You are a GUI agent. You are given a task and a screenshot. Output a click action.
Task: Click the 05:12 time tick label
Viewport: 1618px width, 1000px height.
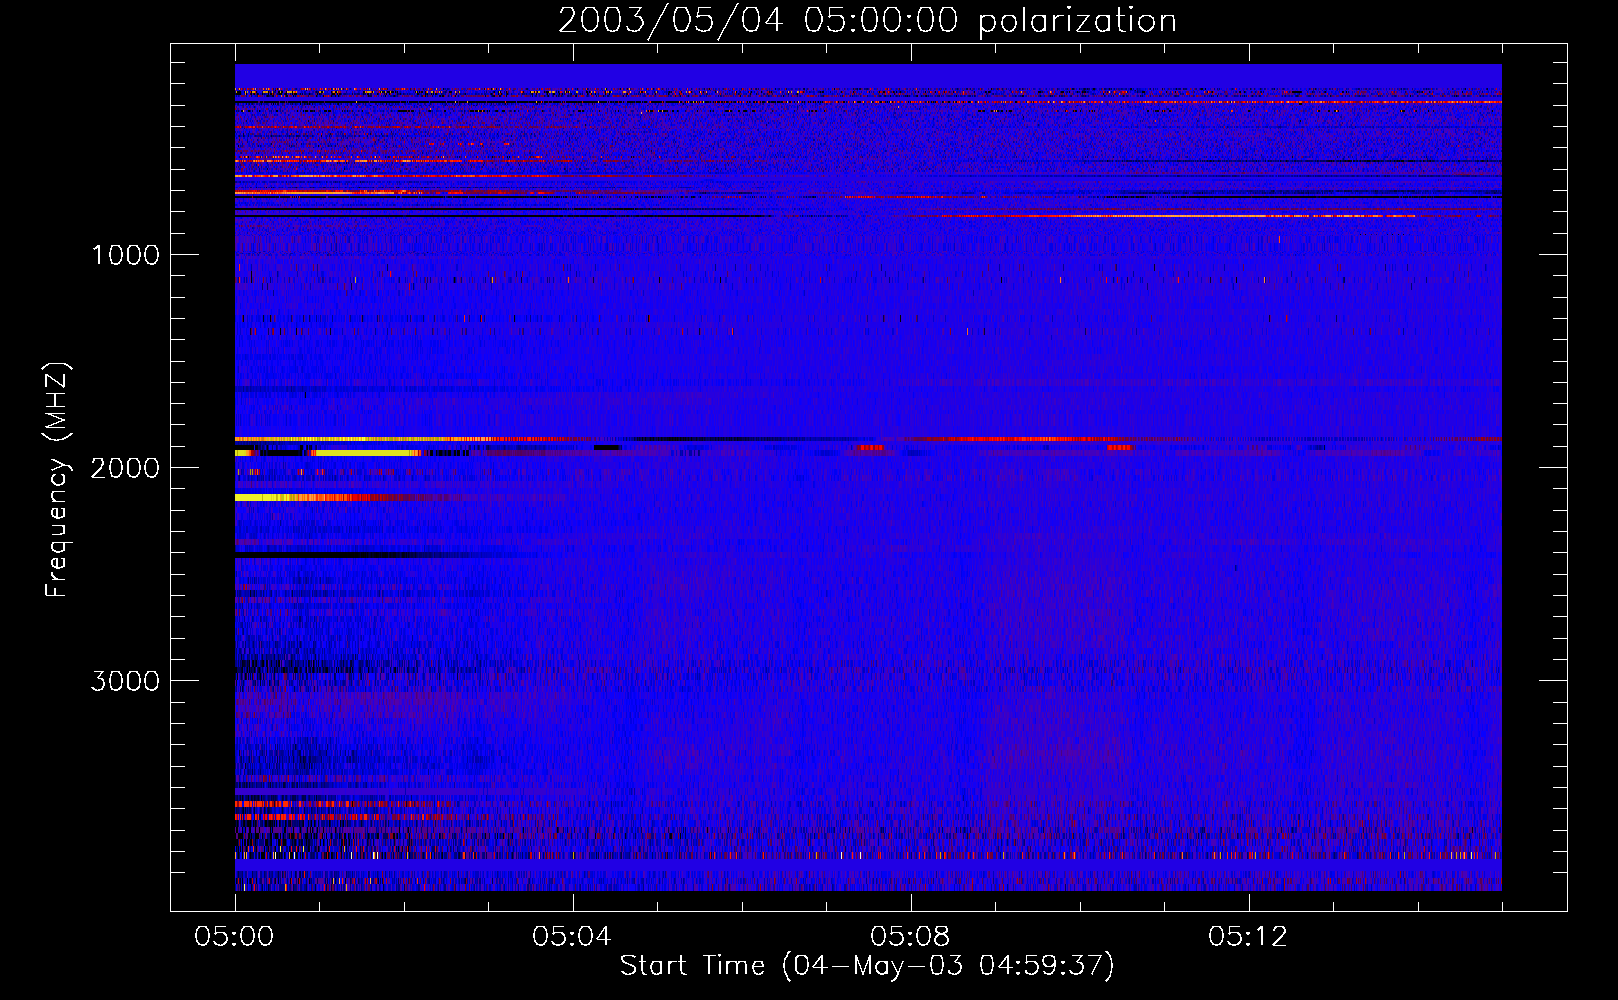(1248, 937)
